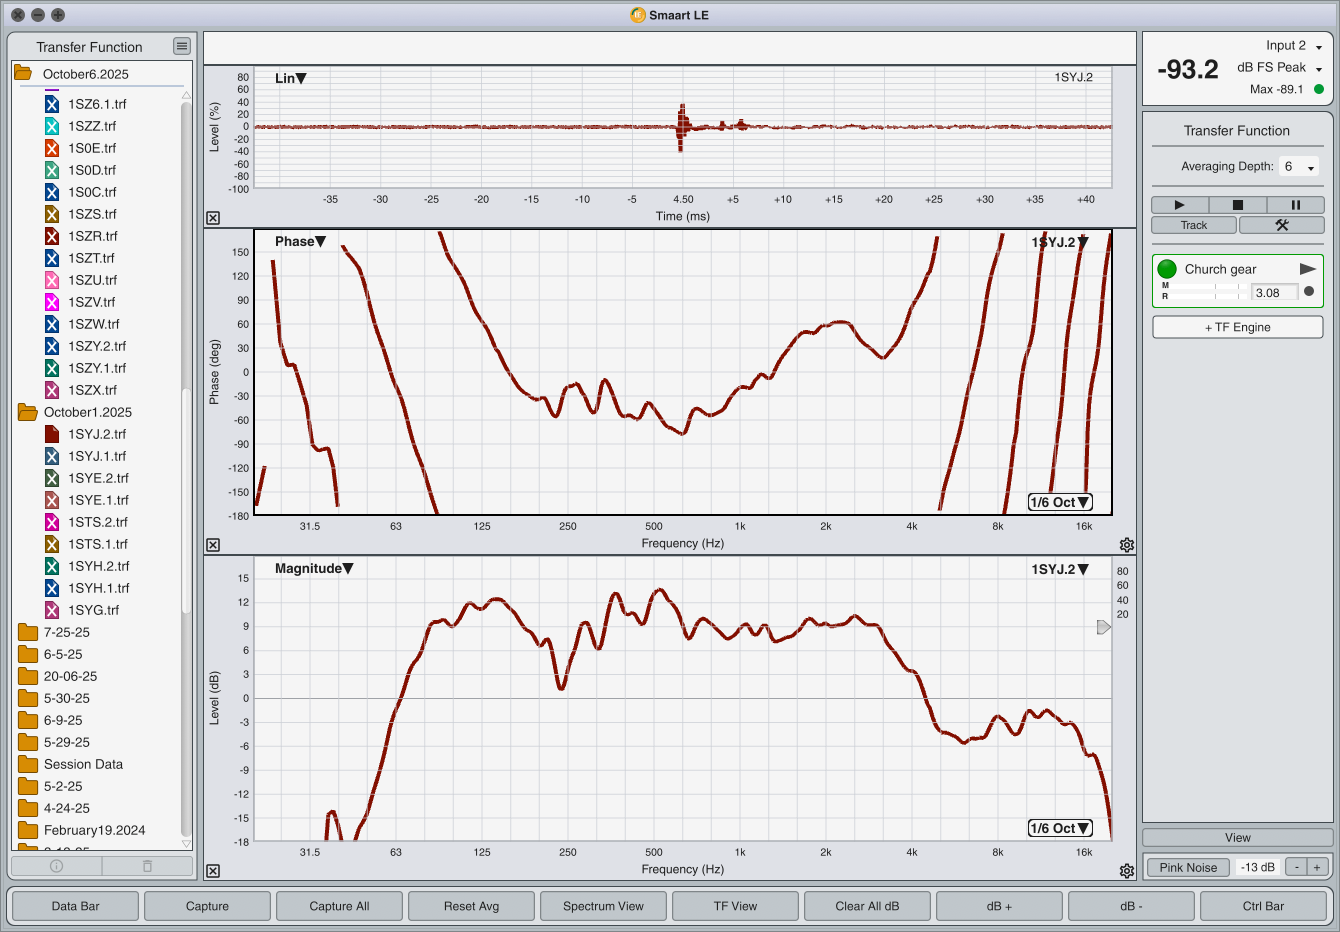
Task: Start measurement with the play button
Action: pos(1179,205)
